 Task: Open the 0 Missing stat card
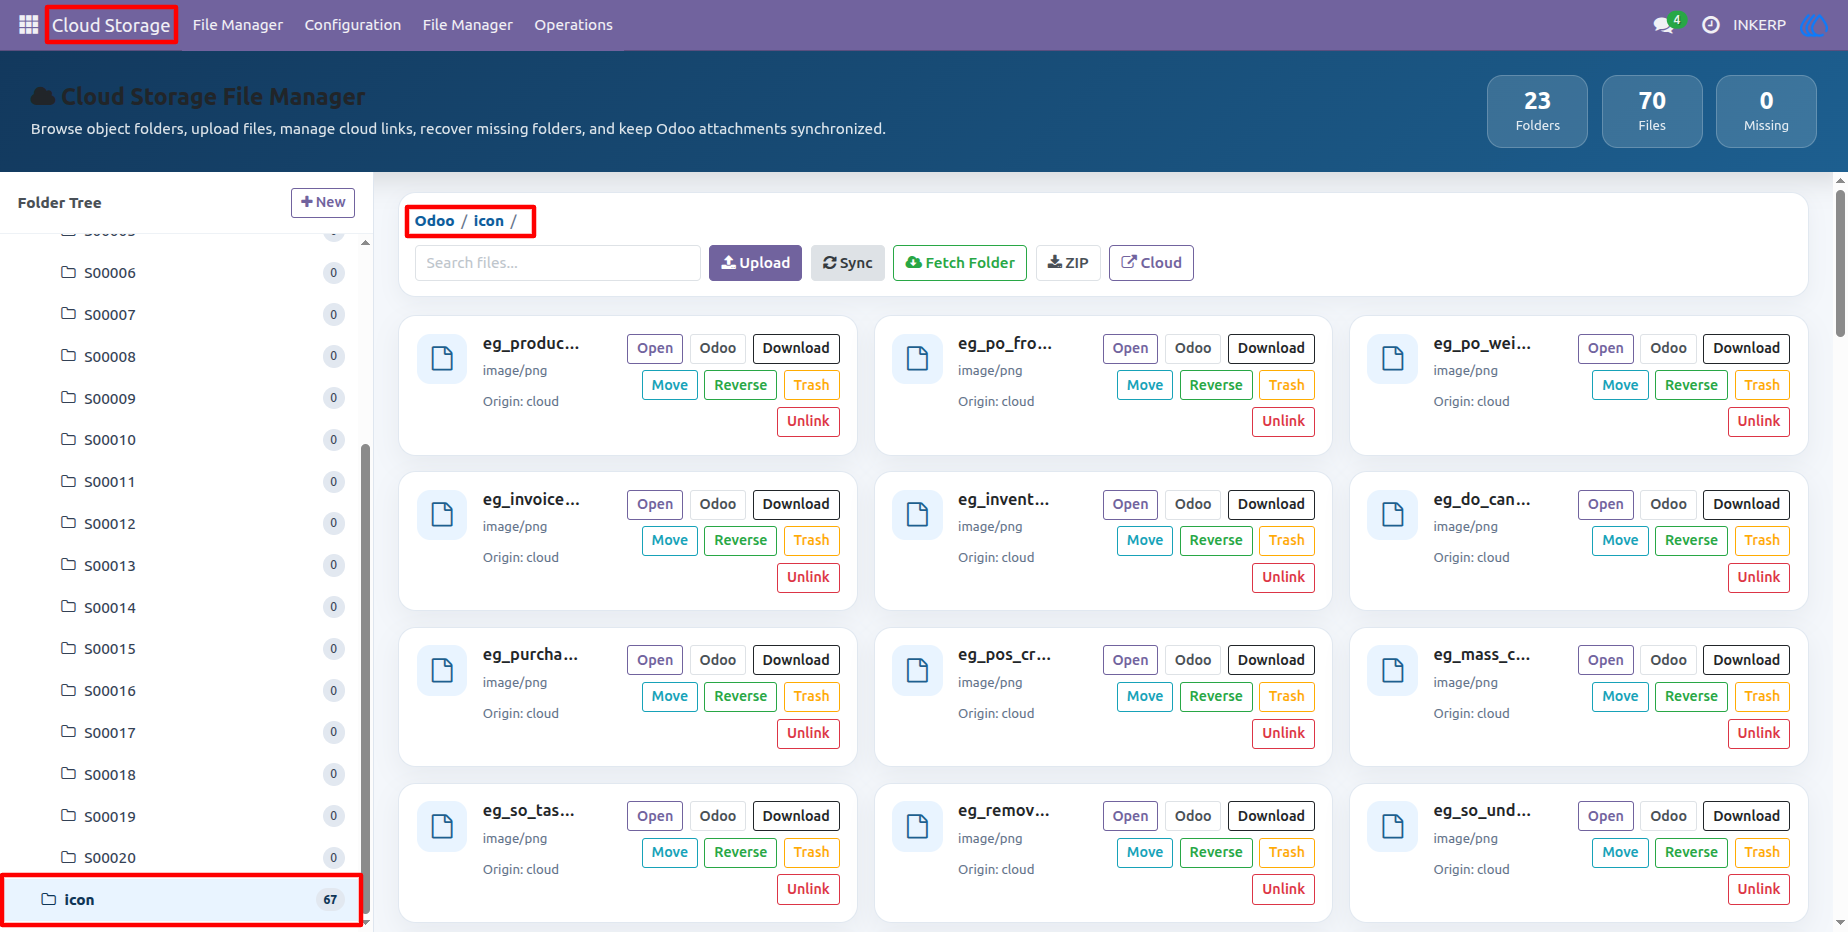pyautogui.click(x=1766, y=111)
